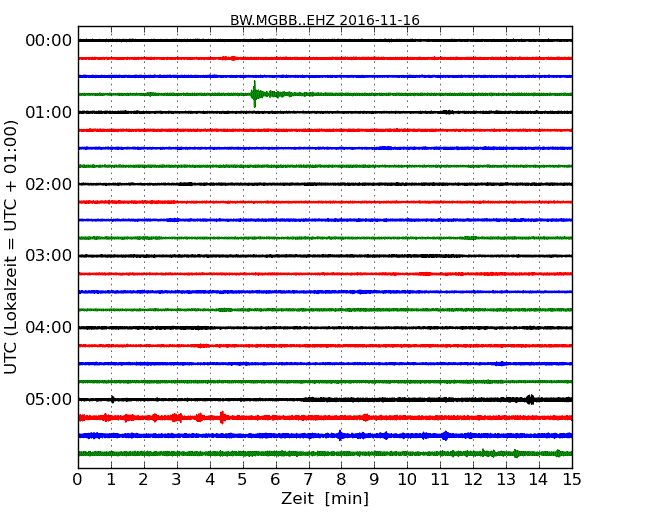Click x-axis tick label 12
The image size is (650, 520).
click(x=473, y=480)
